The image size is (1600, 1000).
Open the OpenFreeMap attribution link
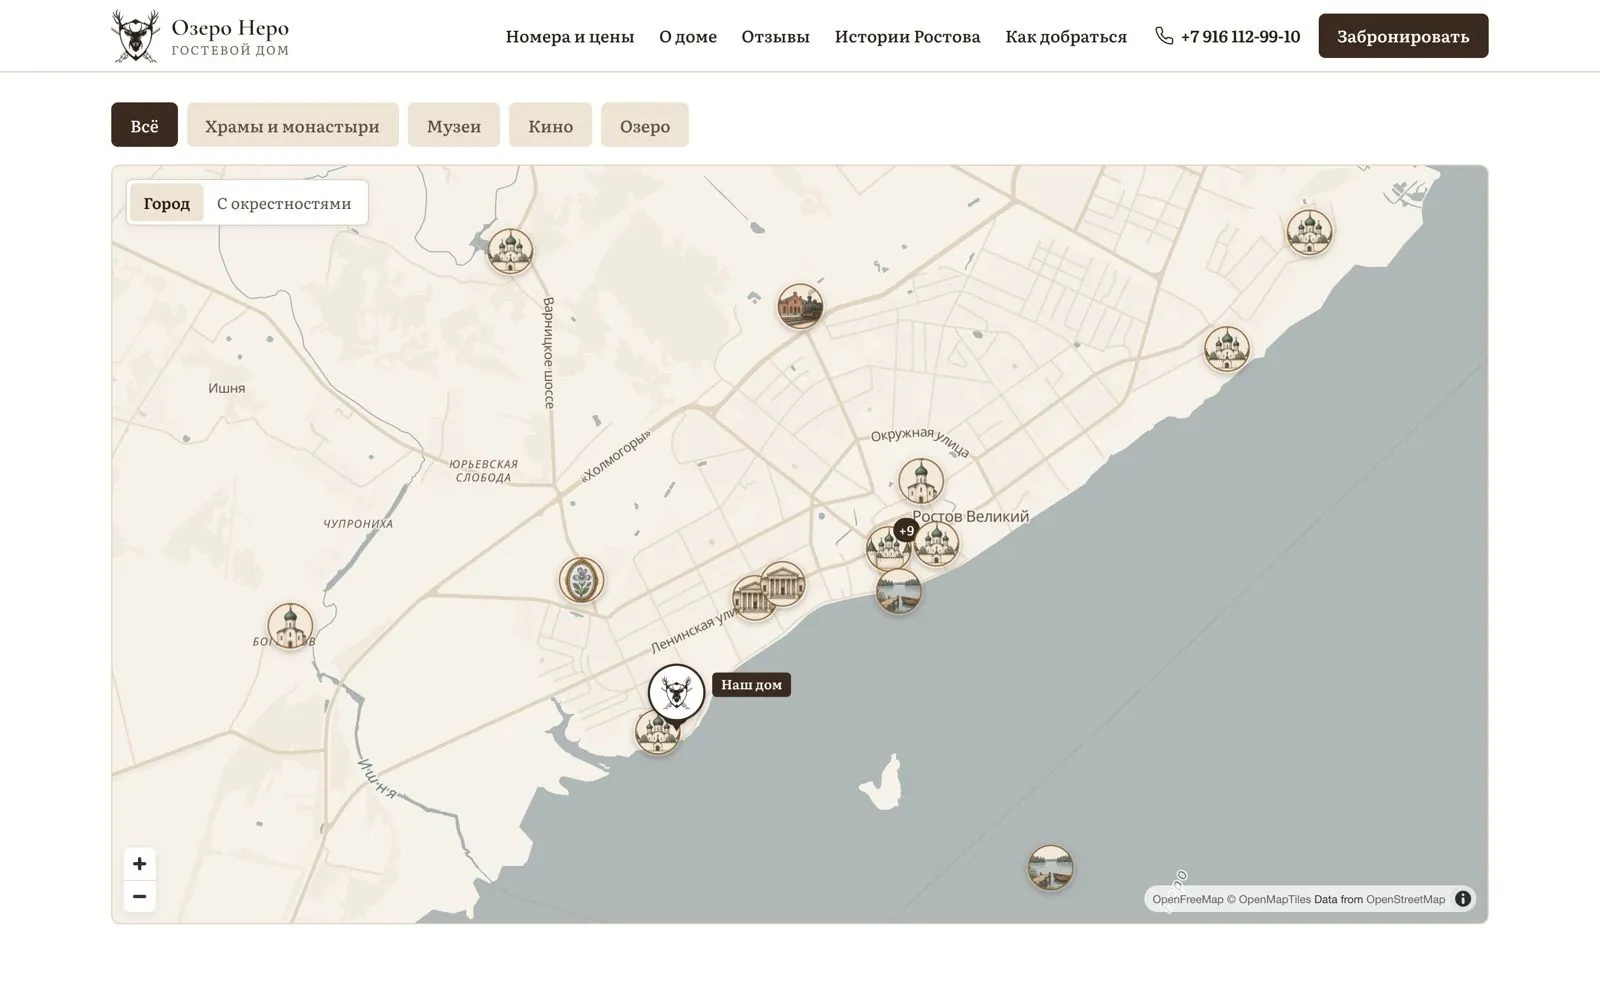point(1188,899)
